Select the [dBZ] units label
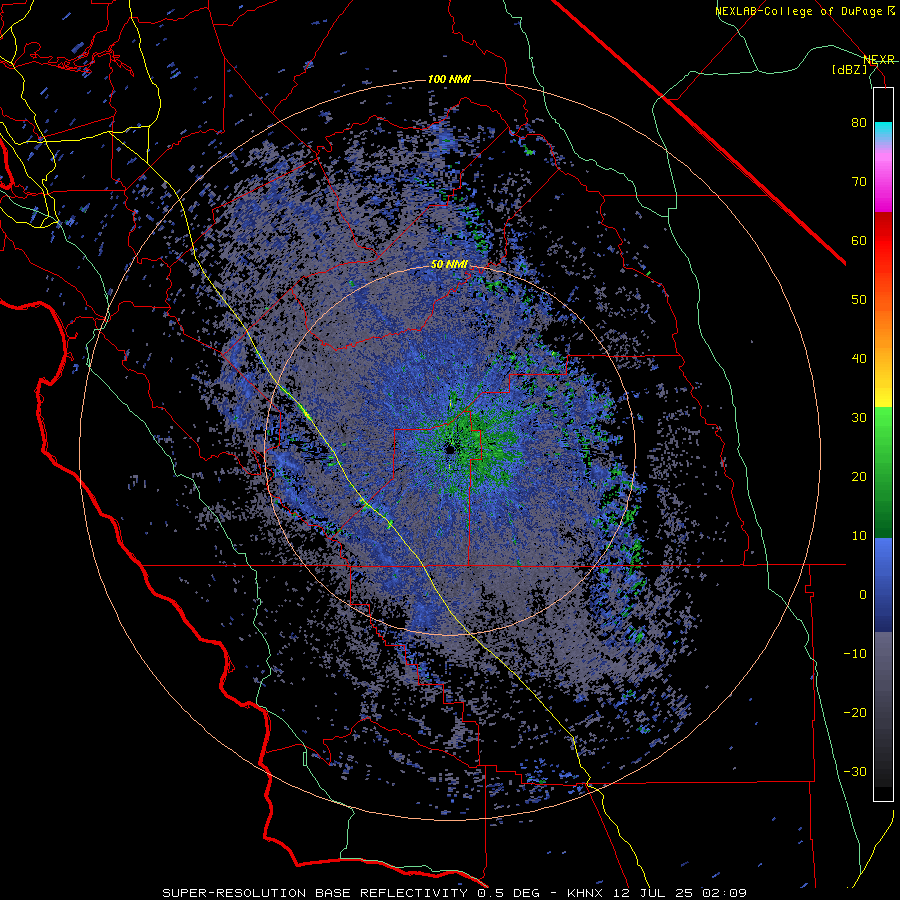 coord(849,69)
